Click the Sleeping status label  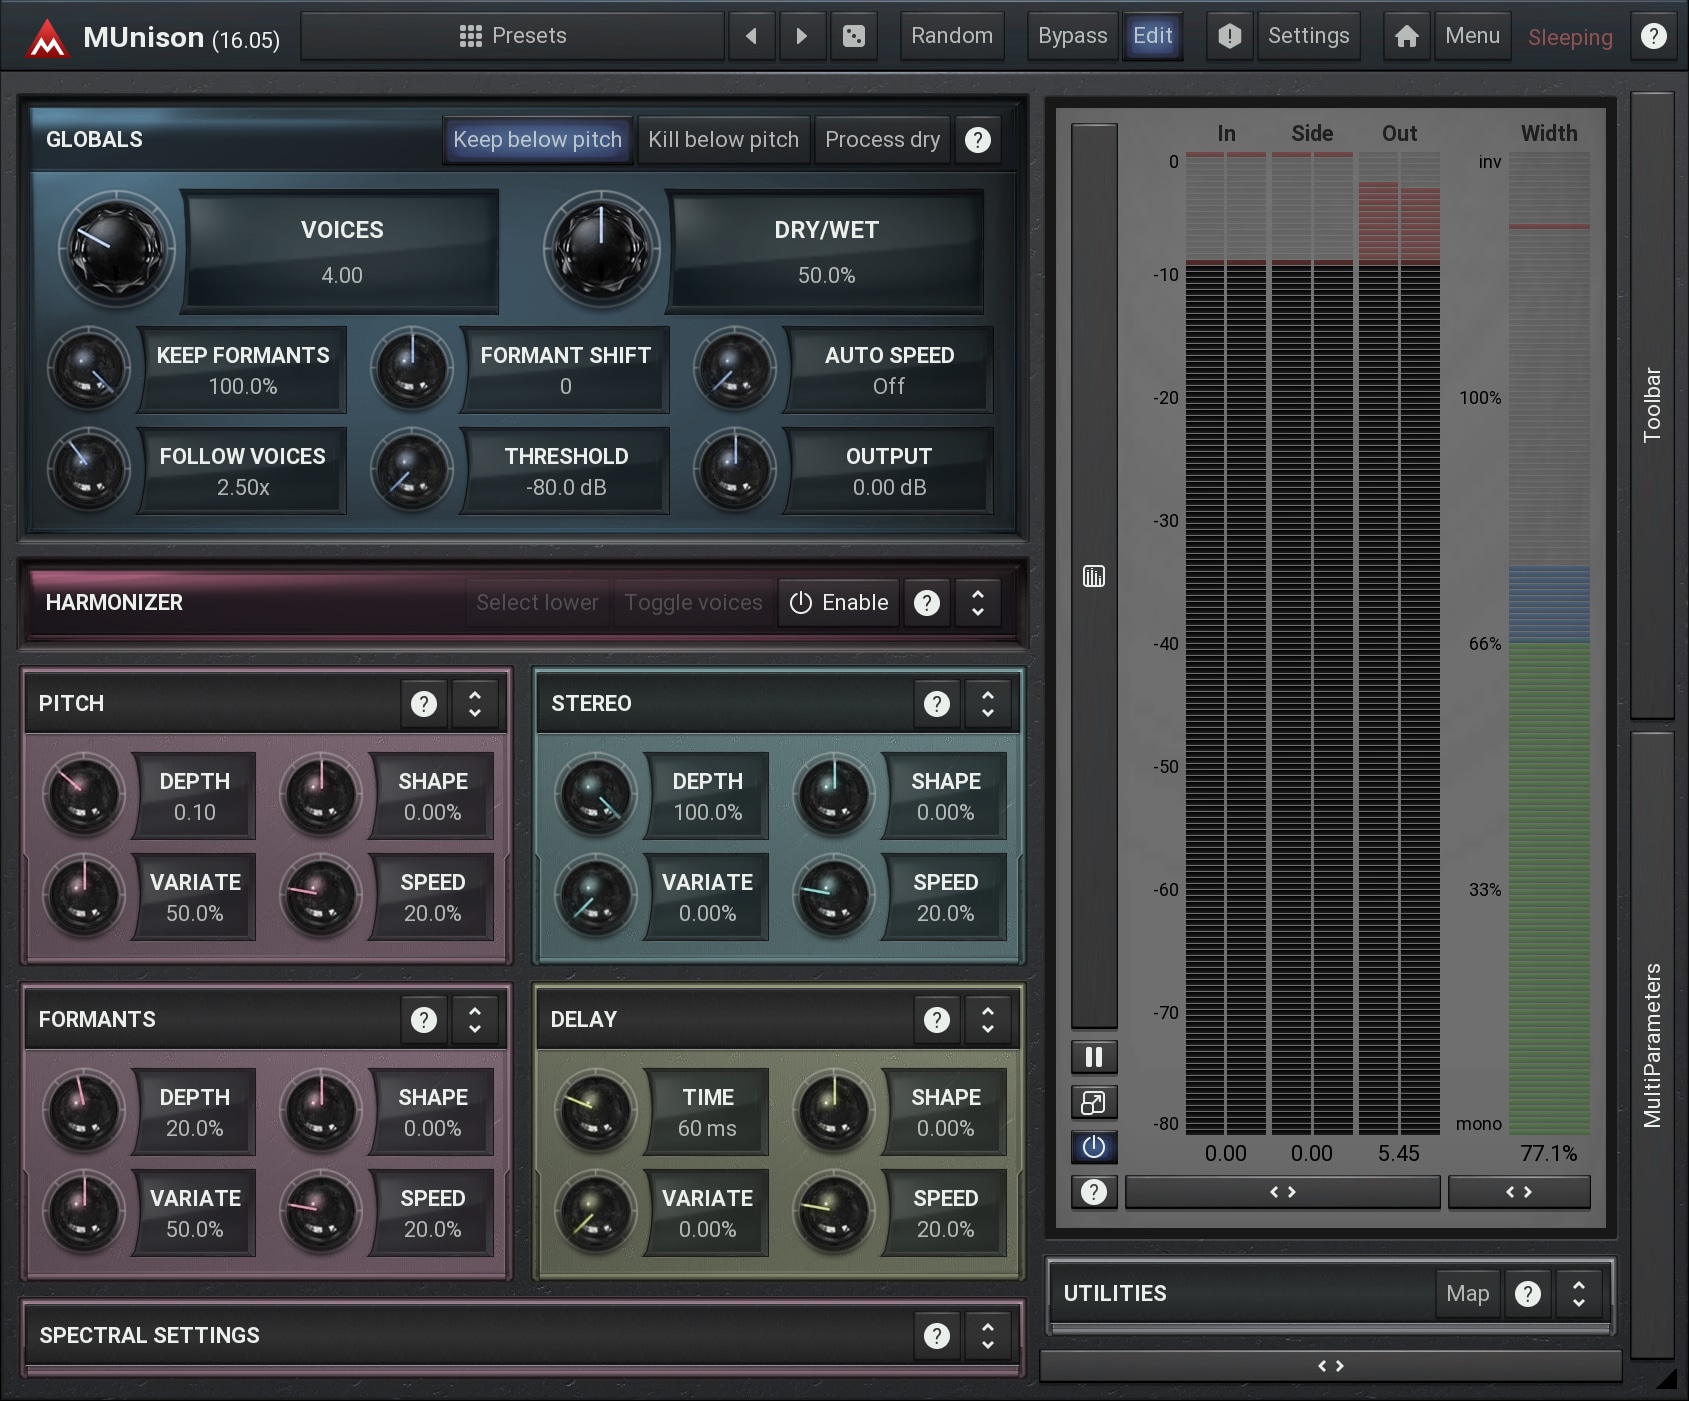point(1570,38)
